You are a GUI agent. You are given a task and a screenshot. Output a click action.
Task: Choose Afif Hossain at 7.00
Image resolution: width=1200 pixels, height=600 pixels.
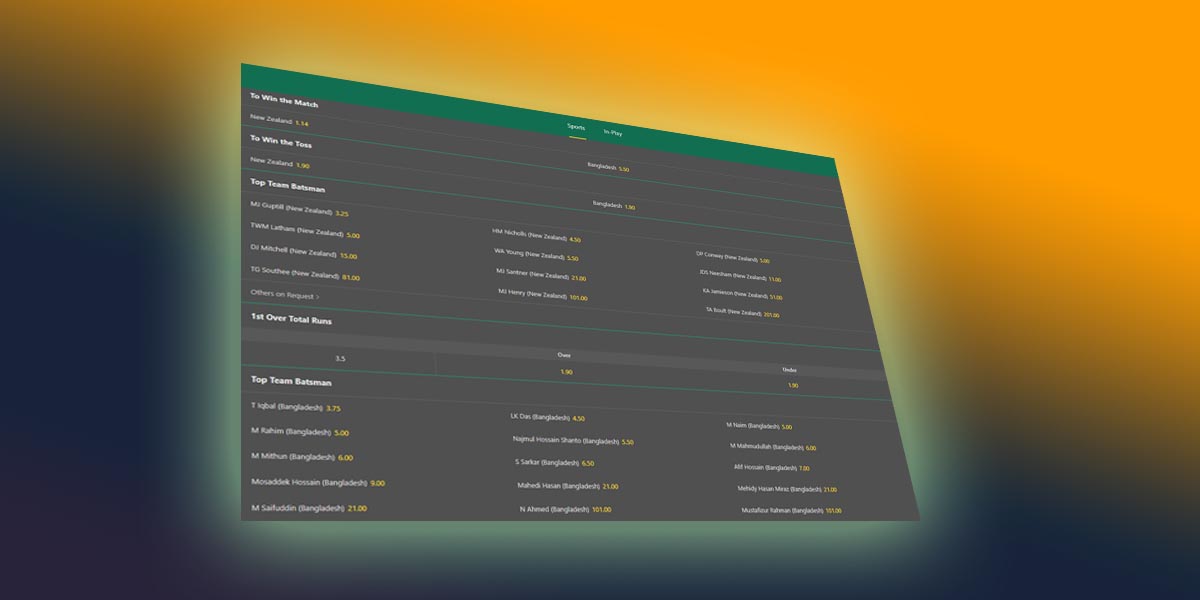[772, 468]
